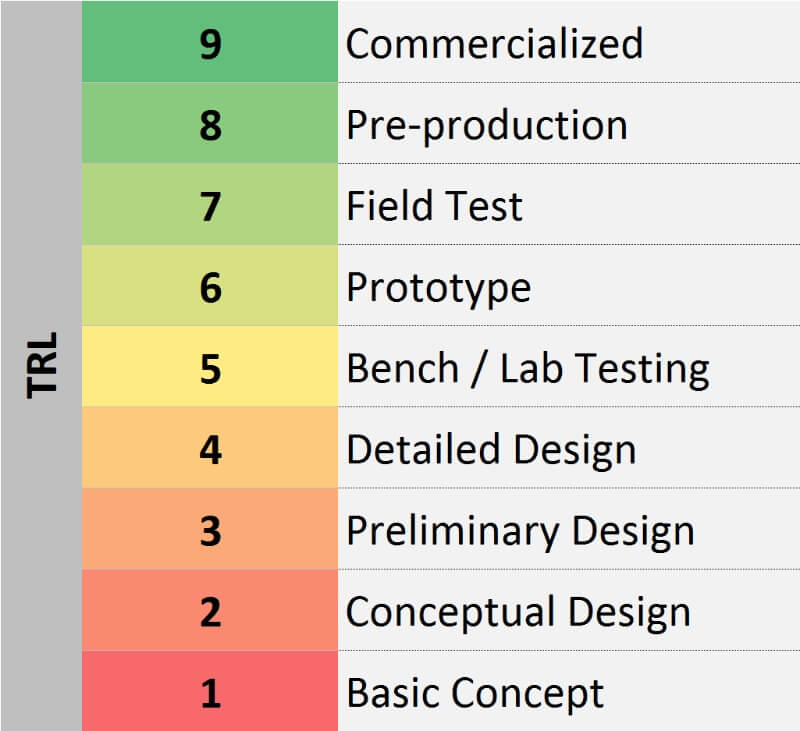Screen dimensions: 800x731
Task: Click the Basic Concept label
Action: (x=475, y=694)
